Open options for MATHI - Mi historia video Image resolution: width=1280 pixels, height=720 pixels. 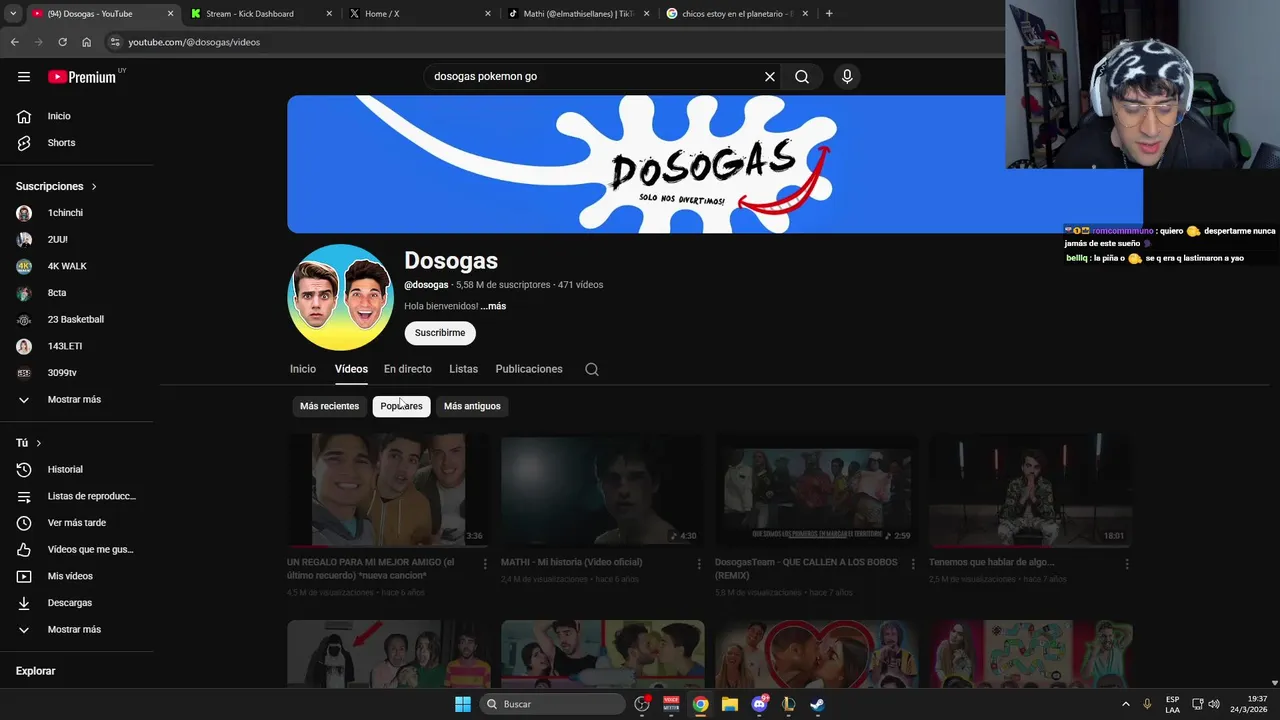[x=699, y=564]
